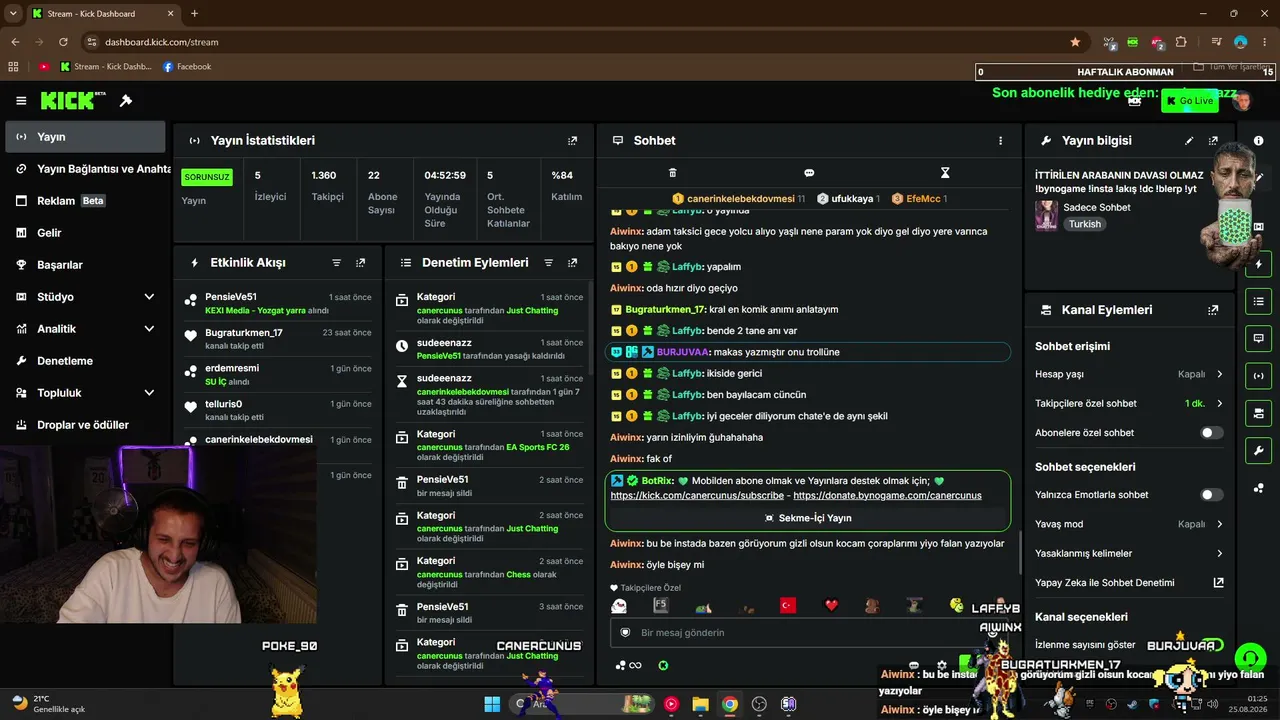
Task: Click the list icon on the right rail
Action: click(1258, 301)
